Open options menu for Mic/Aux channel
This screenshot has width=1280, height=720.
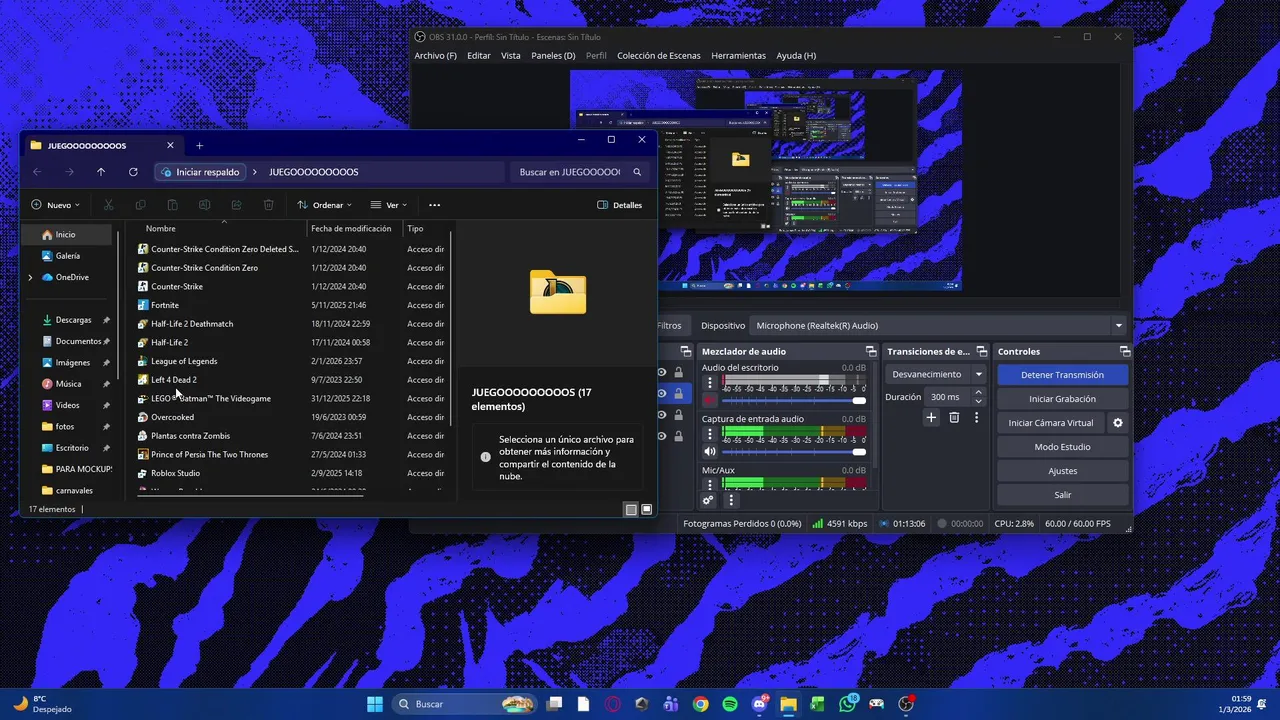coord(710,484)
